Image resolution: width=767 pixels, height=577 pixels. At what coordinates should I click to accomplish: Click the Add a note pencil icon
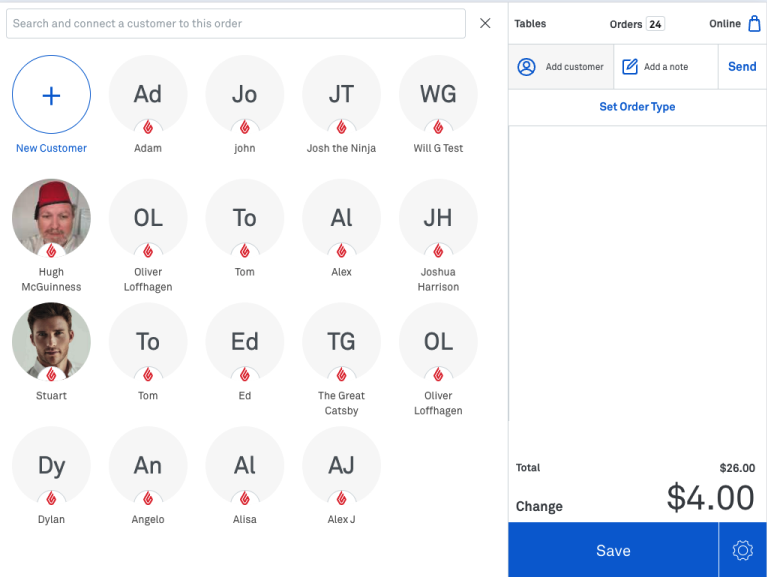[x=630, y=67]
